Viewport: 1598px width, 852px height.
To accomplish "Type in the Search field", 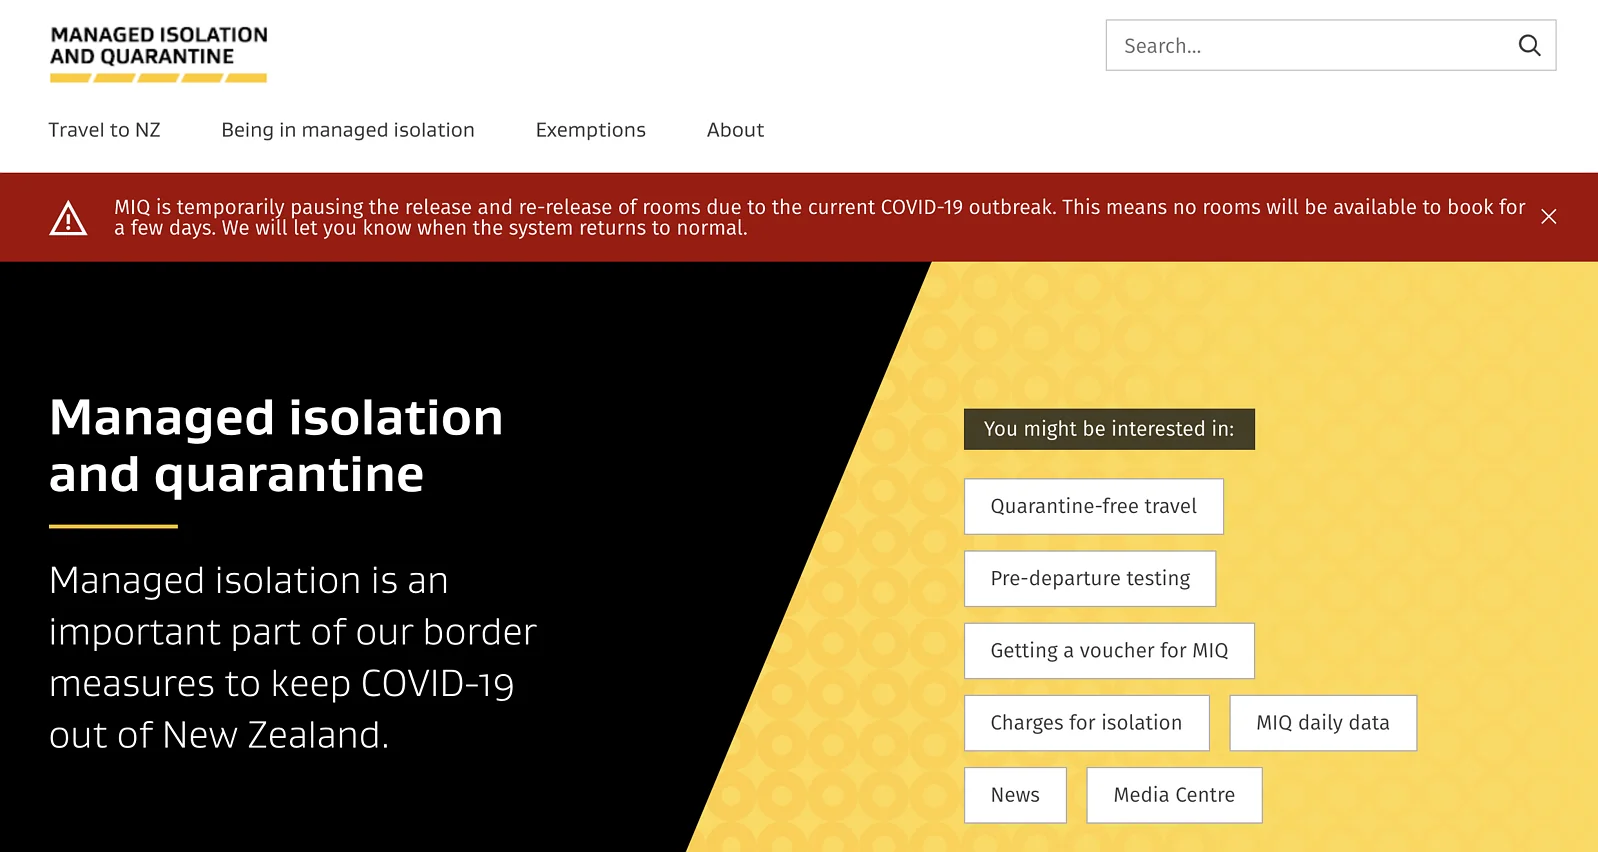I will [x=1310, y=46].
